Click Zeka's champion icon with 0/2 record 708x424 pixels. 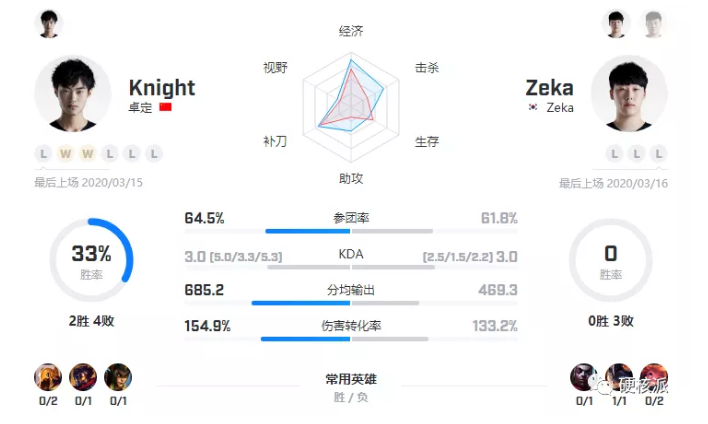point(654,377)
